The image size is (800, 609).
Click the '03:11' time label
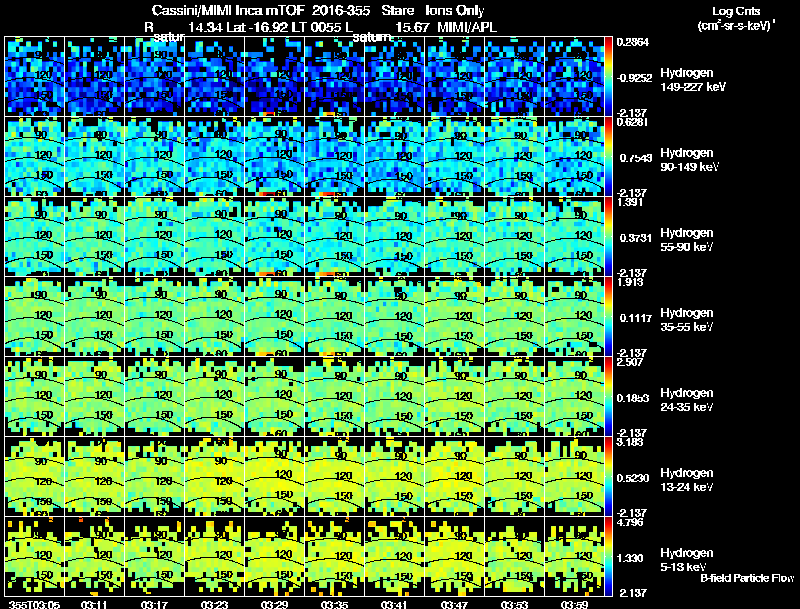tap(94, 605)
